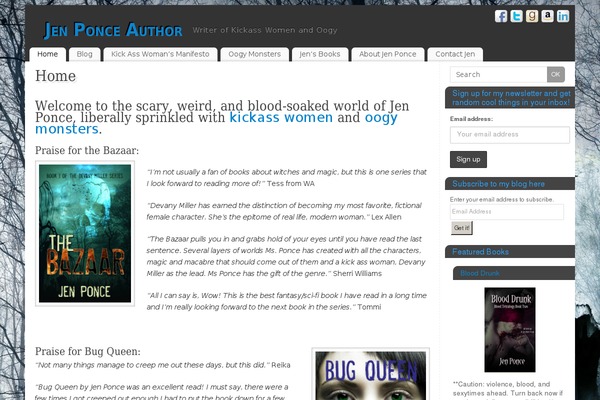Click the Lex Allen review quote

284,211
